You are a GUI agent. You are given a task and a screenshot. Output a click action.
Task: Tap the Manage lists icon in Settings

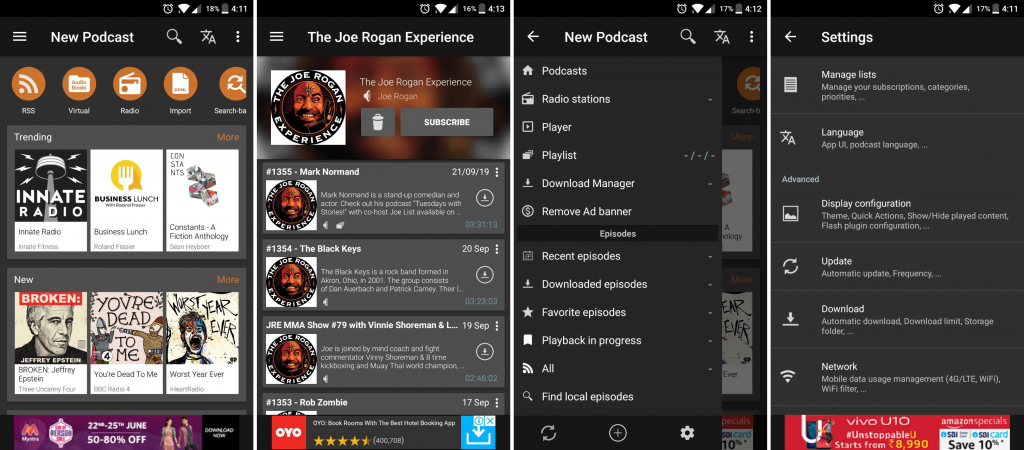790,85
